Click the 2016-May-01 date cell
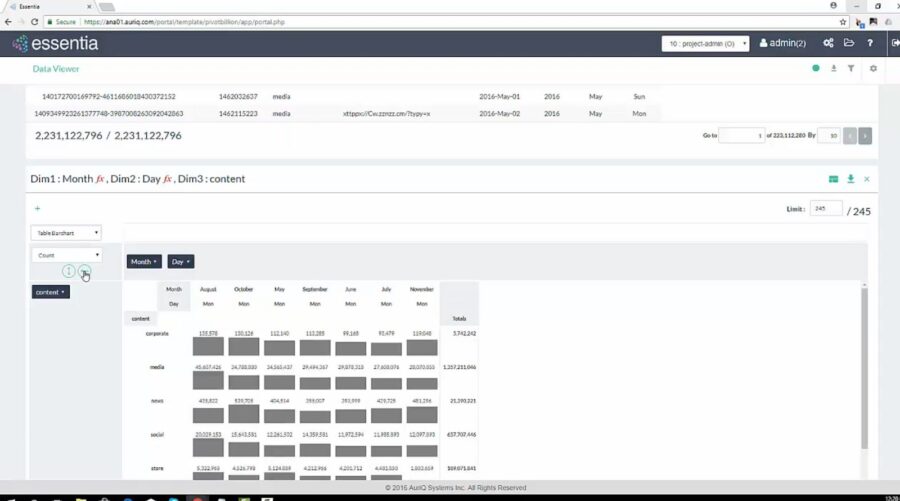Viewport: 900px width, 501px height. click(499, 97)
